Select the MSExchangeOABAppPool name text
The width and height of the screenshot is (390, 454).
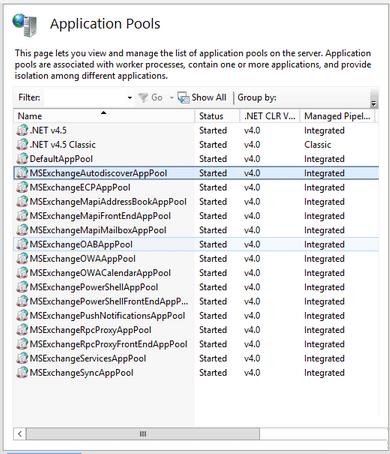(x=81, y=245)
